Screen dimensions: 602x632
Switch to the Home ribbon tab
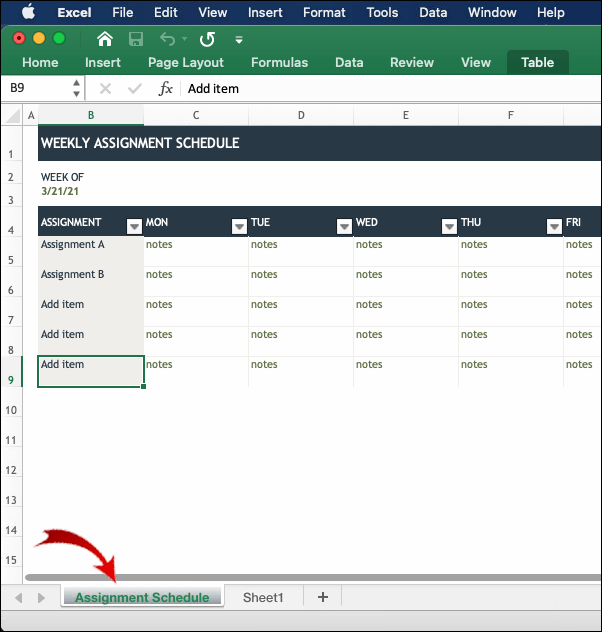click(40, 62)
